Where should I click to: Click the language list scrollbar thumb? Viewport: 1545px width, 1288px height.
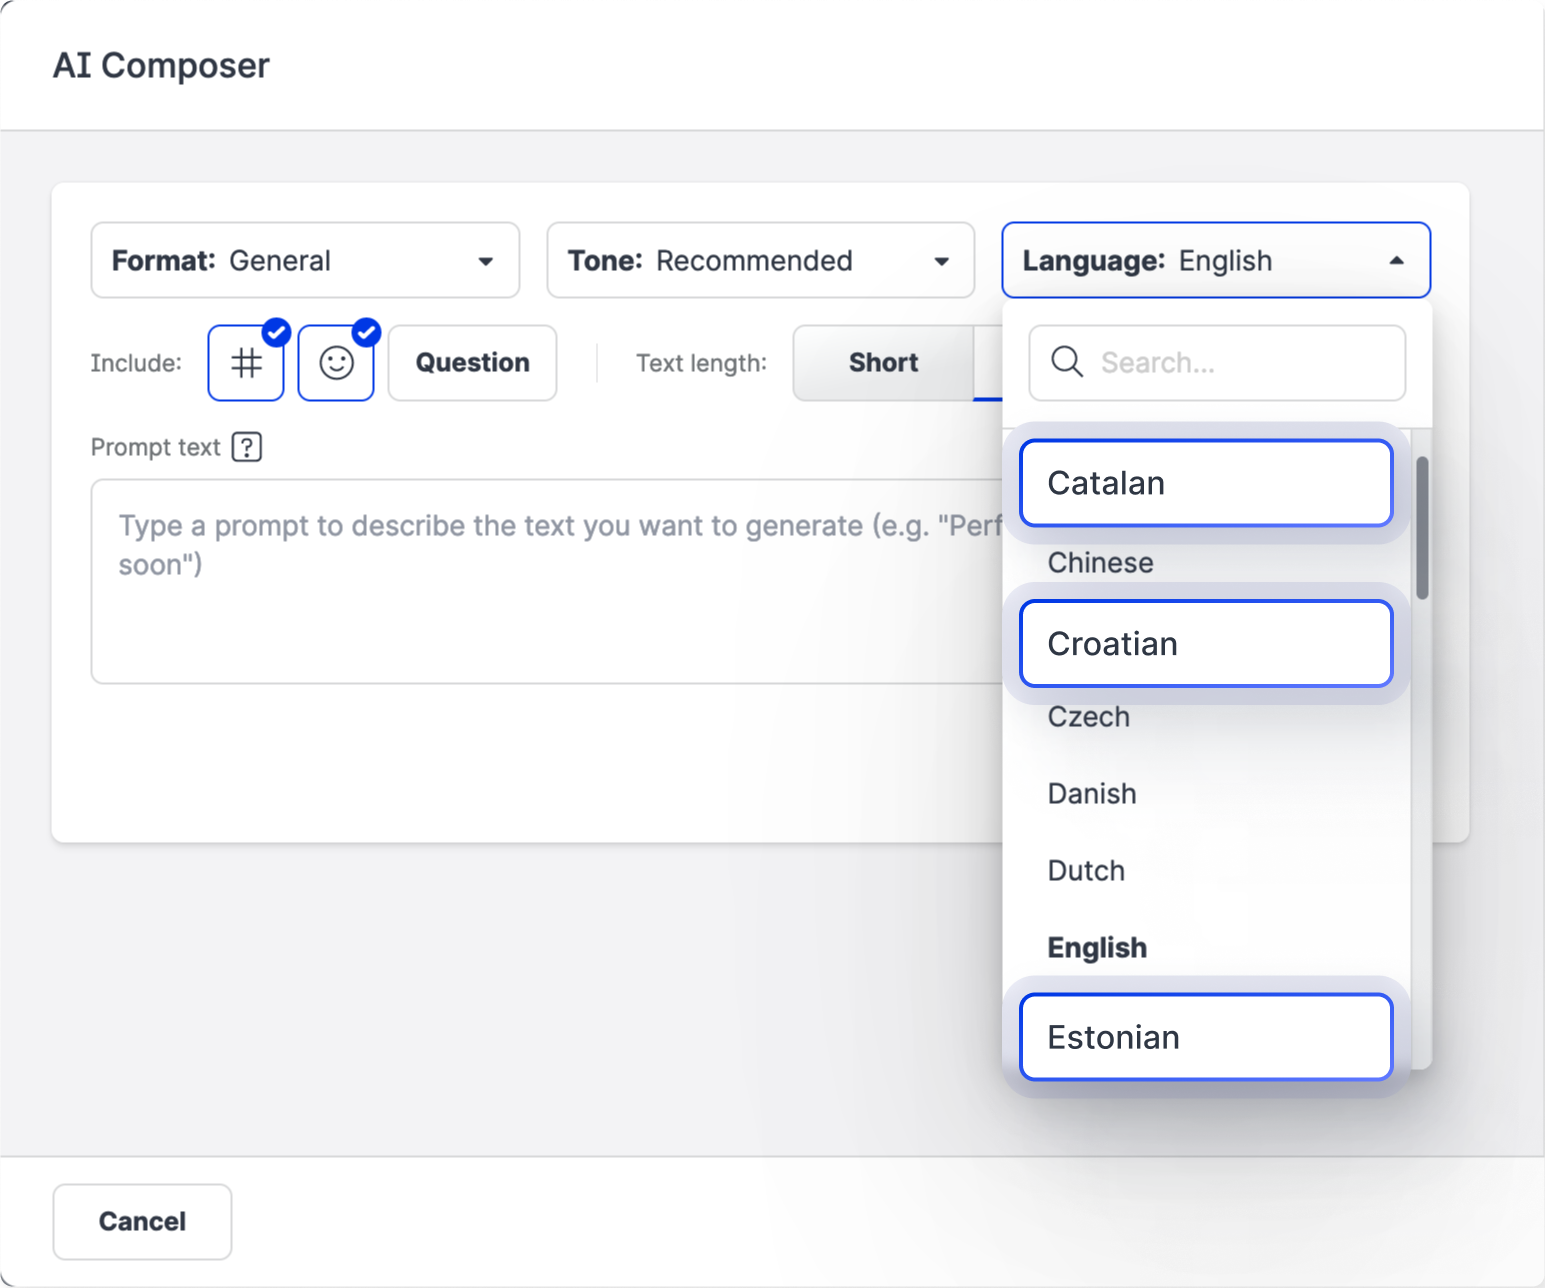coord(1422,528)
